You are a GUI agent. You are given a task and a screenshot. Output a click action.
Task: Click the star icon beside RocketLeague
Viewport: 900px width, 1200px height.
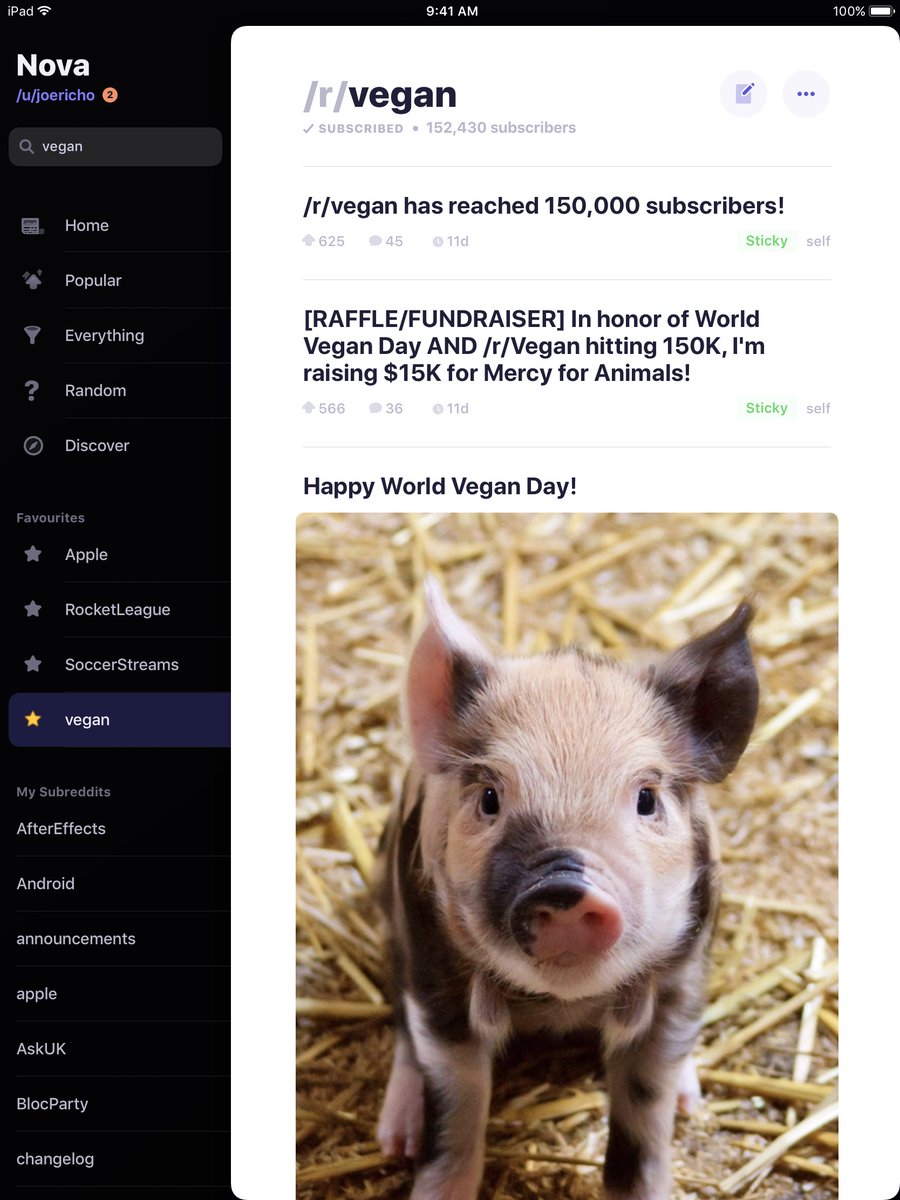pyautogui.click(x=33, y=609)
